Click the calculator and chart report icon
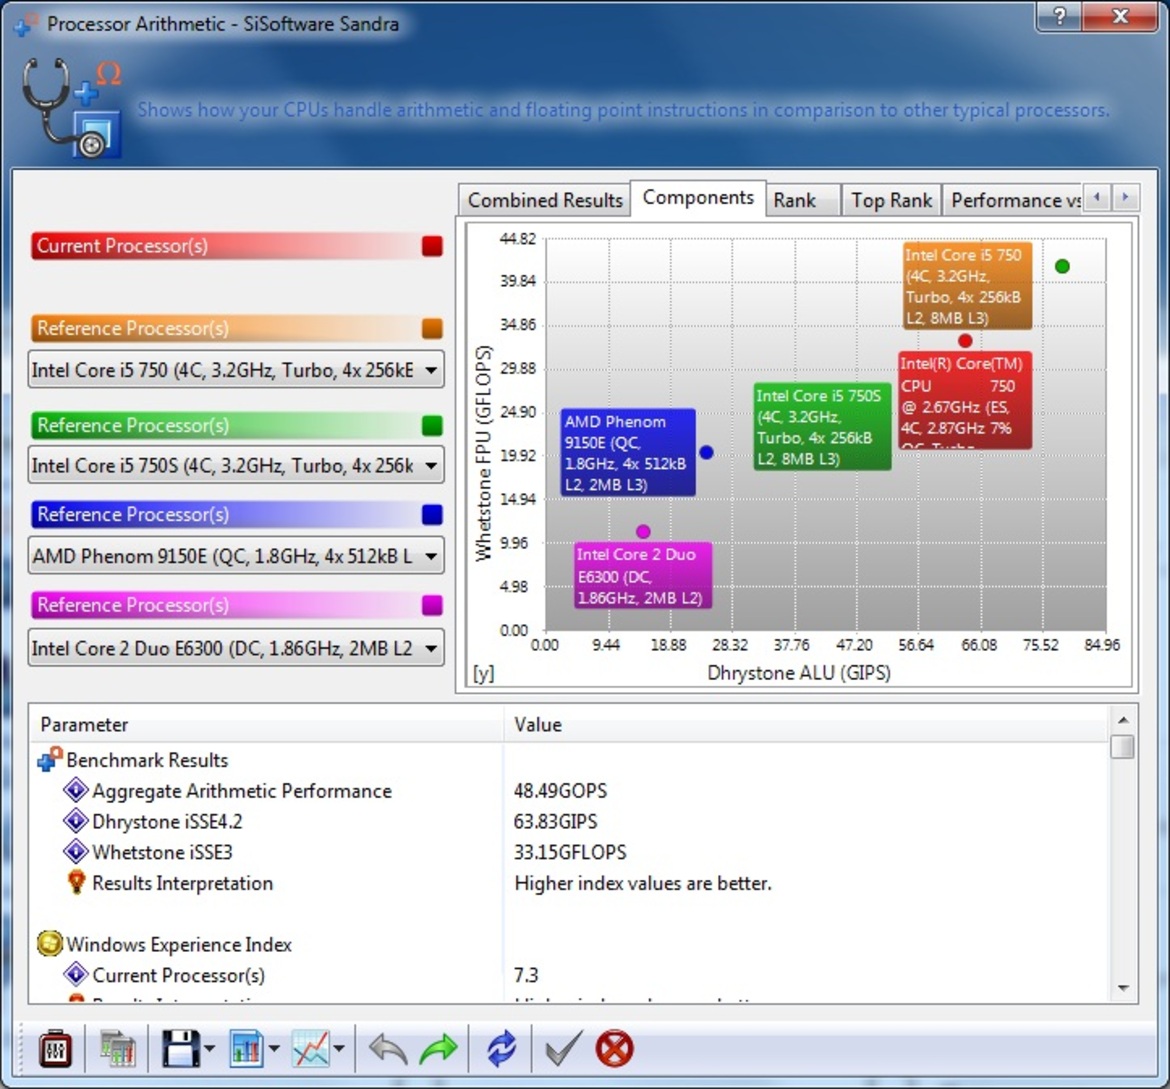 pyautogui.click(x=118, y=1049)
